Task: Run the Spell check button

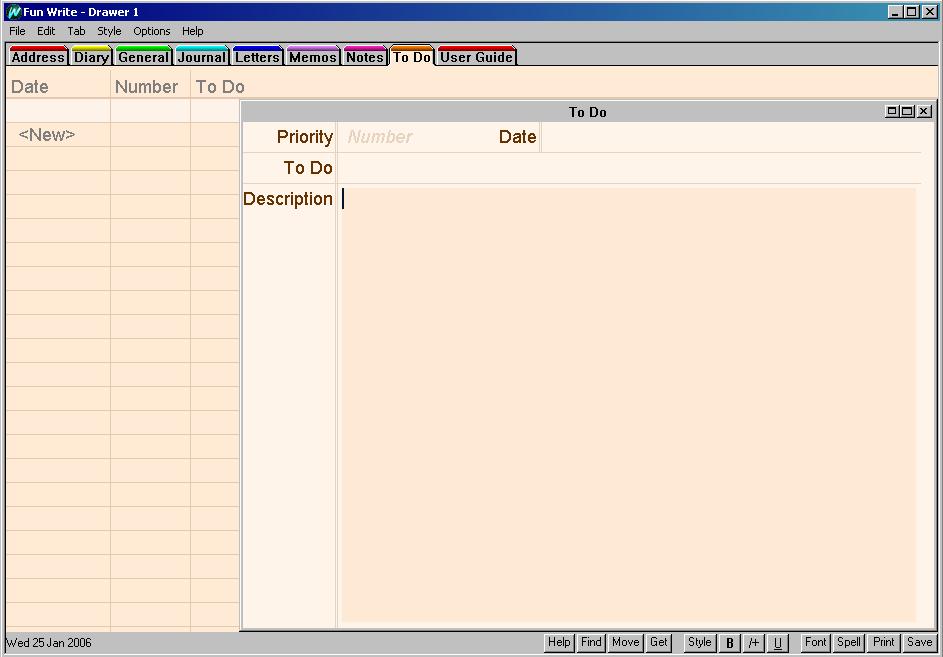Action: 849,643
